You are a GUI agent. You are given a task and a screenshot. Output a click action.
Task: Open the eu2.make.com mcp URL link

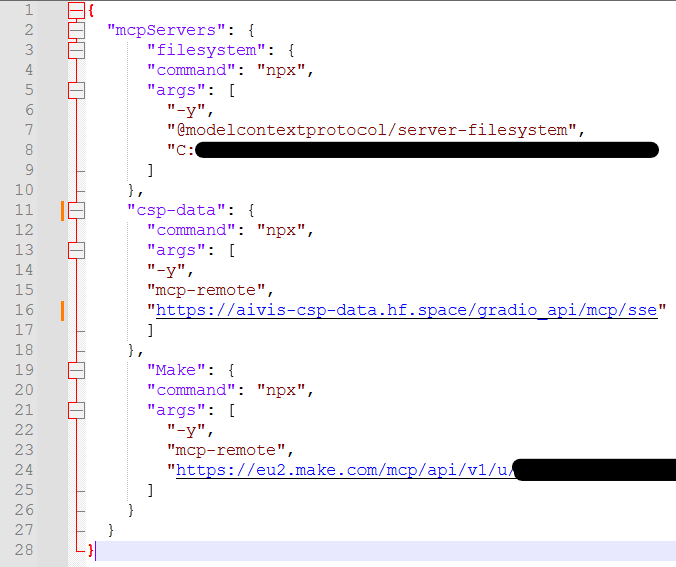[x=345, y=470]
